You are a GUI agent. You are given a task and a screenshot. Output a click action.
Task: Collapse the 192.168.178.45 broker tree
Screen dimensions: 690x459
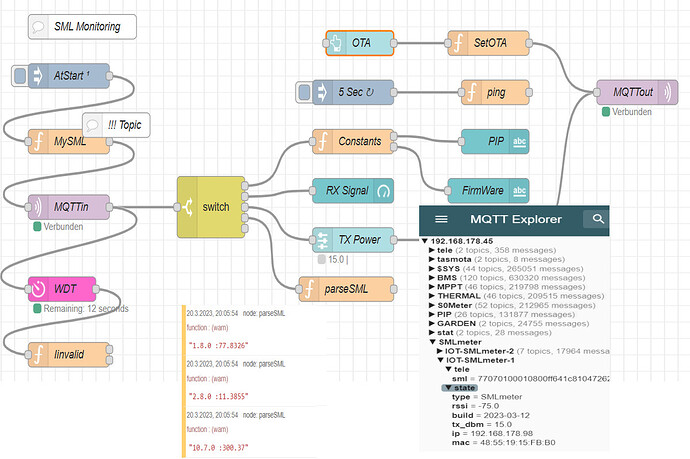(425, 241)
